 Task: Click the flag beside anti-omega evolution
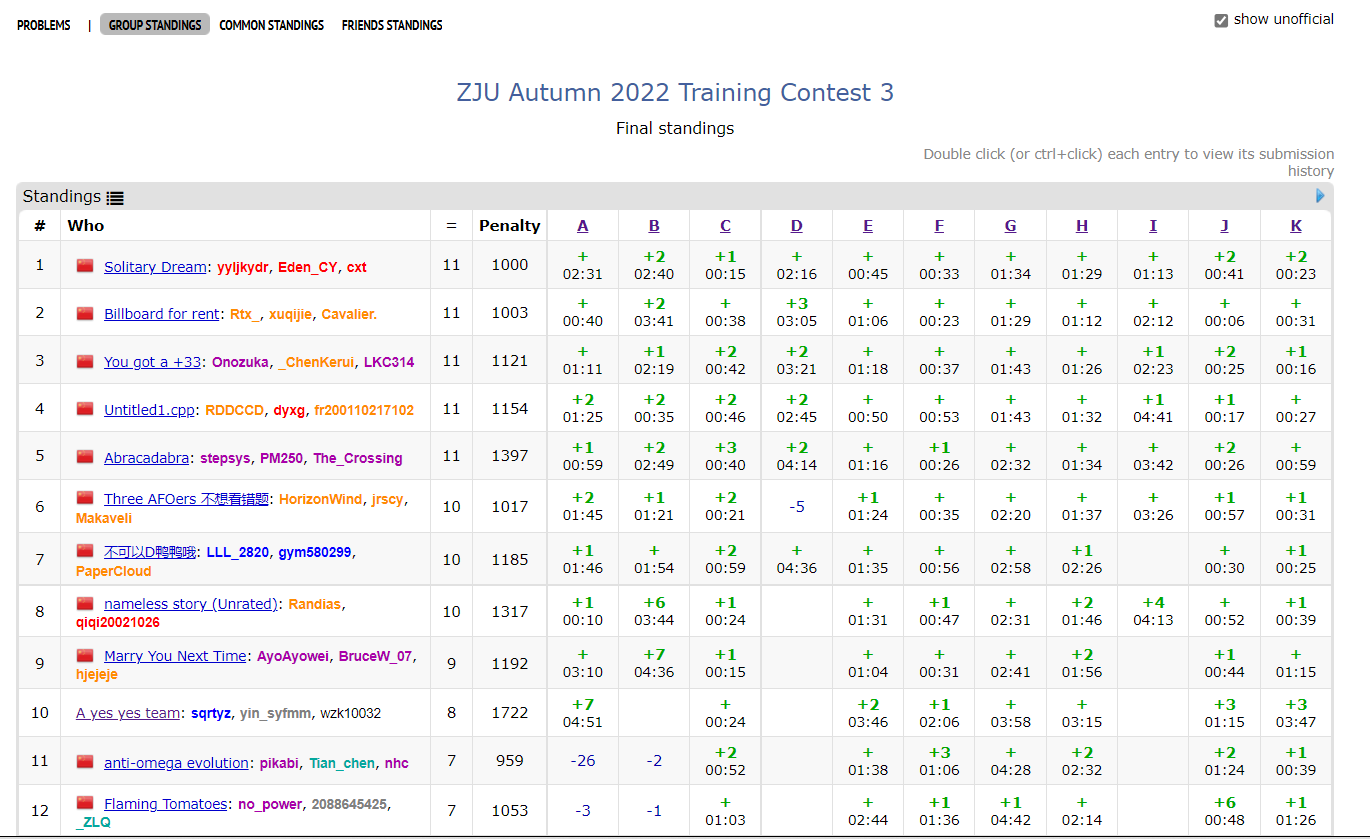coord(85,762)
